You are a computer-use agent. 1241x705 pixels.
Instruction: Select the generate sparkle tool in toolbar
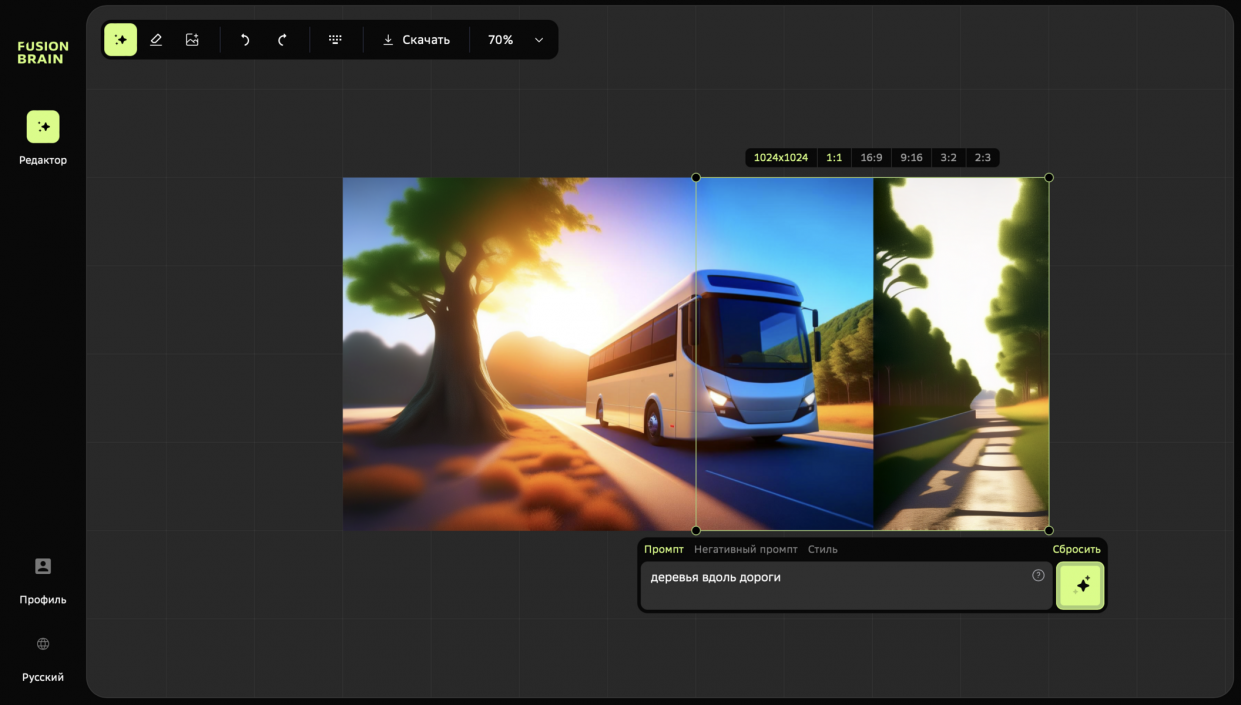120,40
